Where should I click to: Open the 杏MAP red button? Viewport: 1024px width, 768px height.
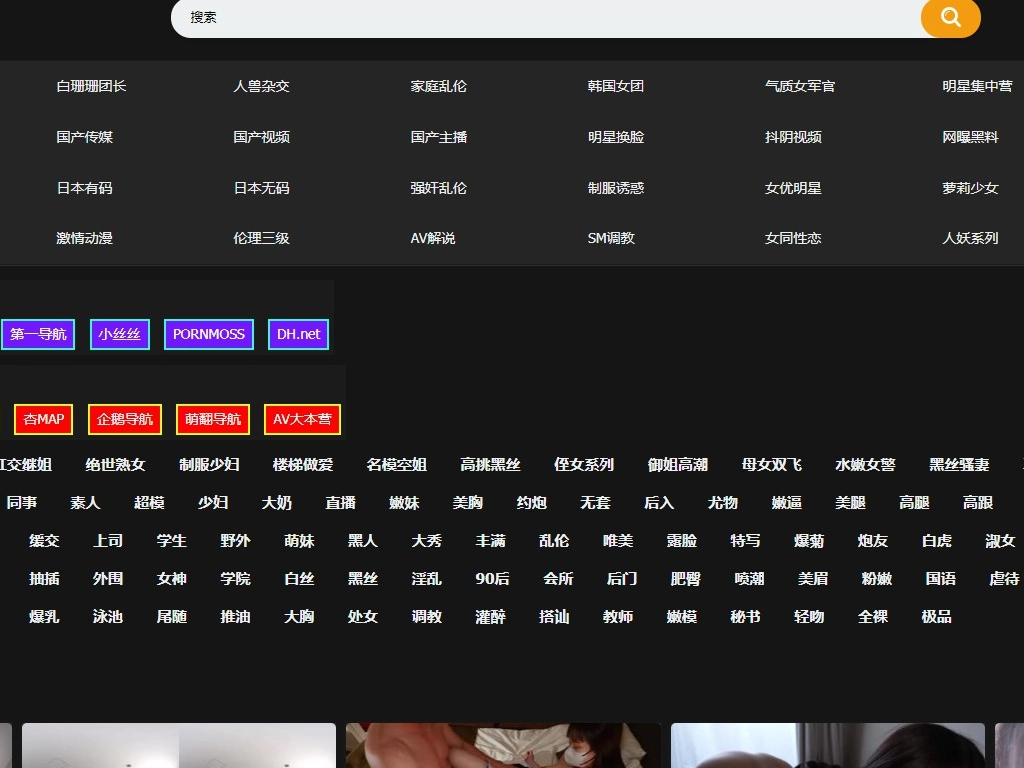pyautogui.click(x=42, y=419)
